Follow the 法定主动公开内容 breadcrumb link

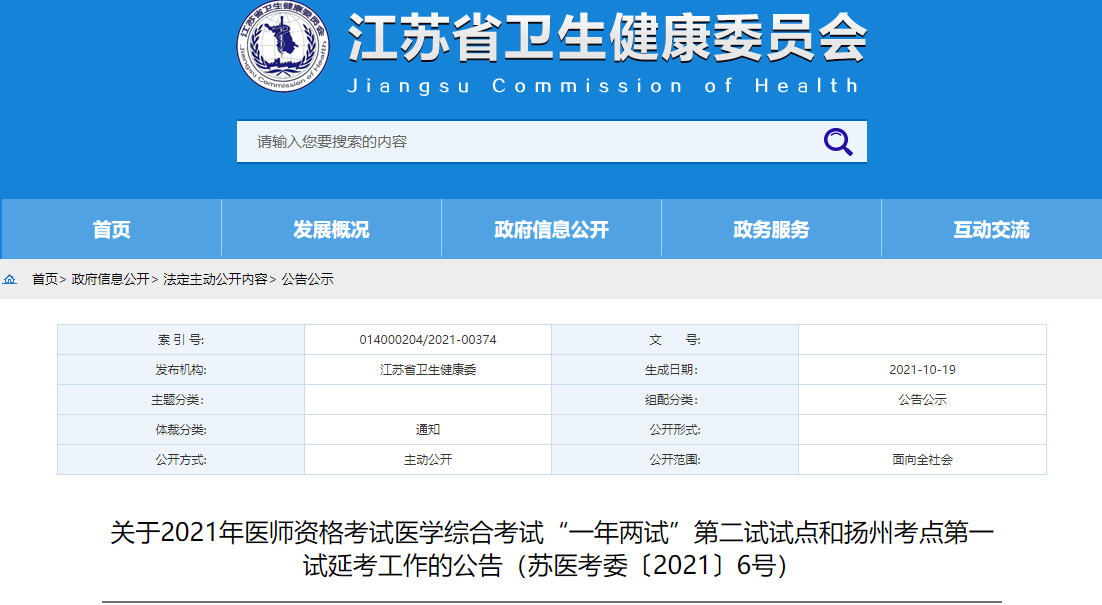[215, 279]
